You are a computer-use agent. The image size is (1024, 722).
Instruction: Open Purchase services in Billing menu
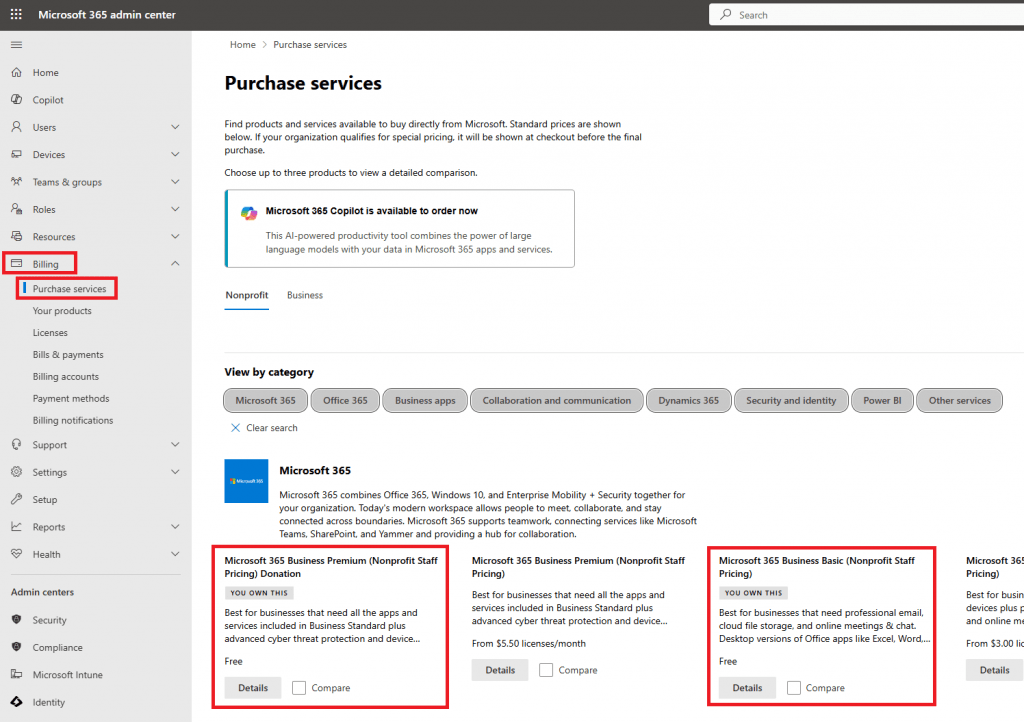(69, 289)
